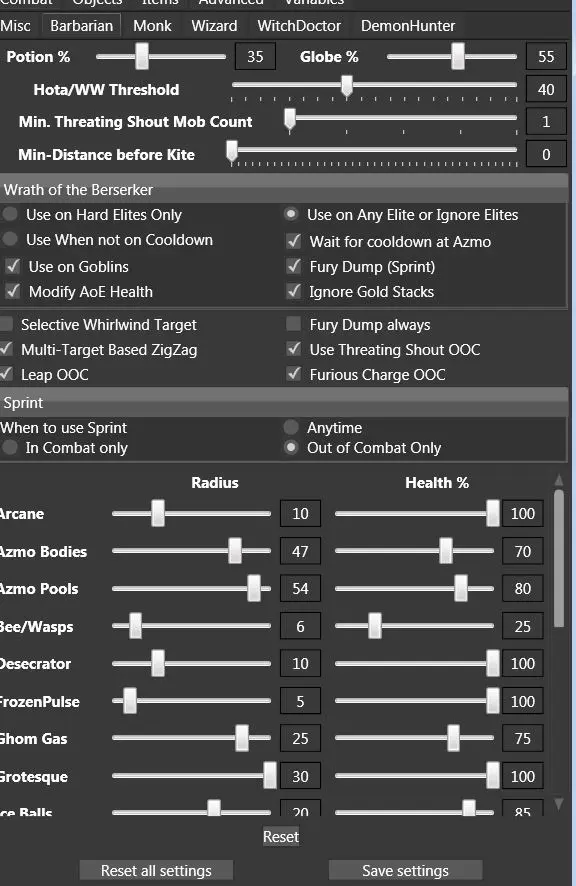Click the Potion % slider handle

(142, 57)
